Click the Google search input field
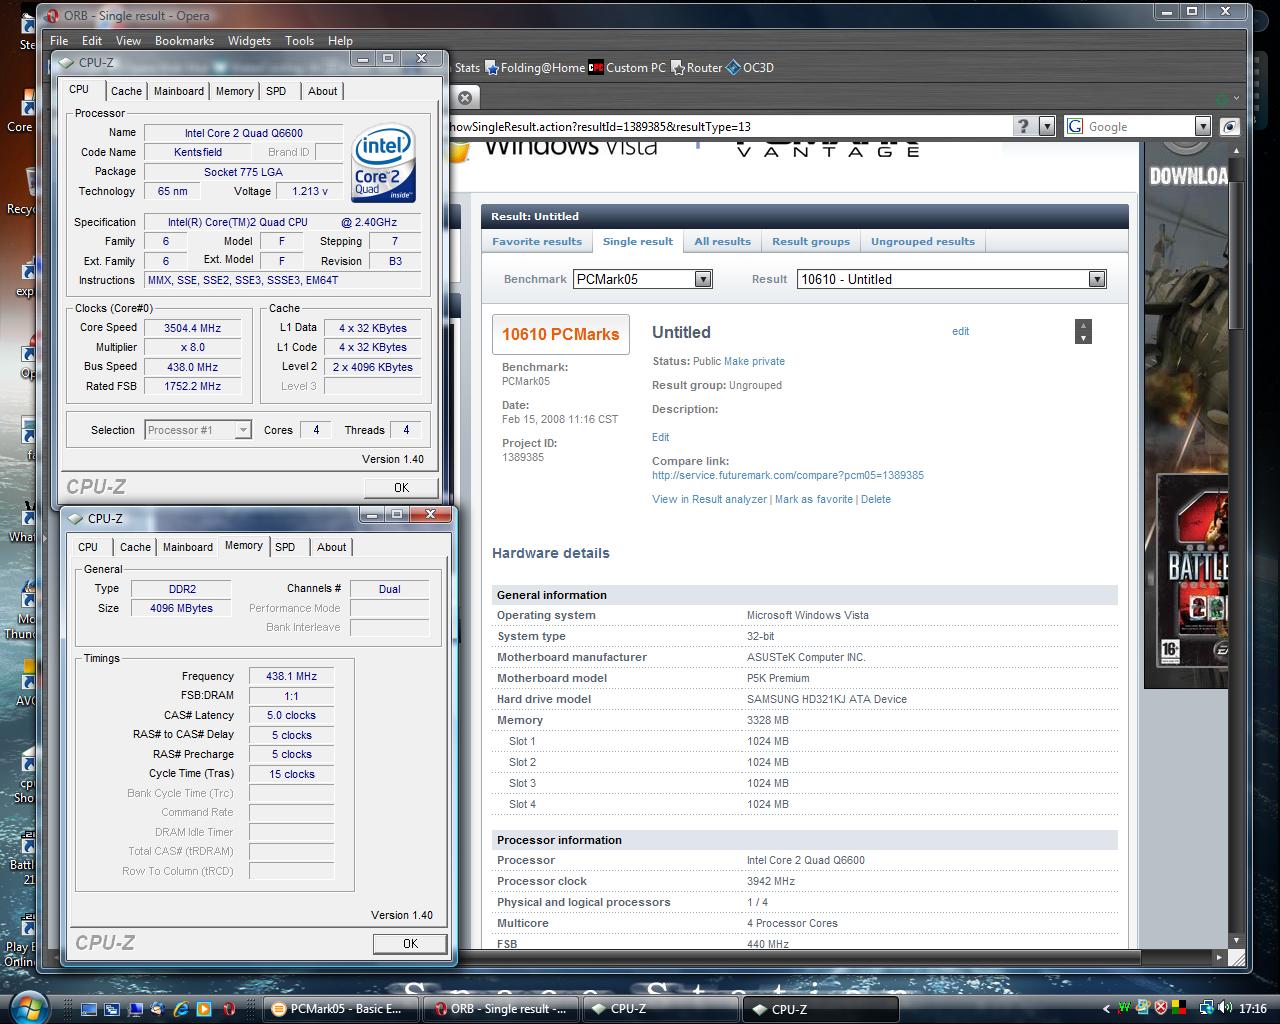 click(x=1139, y=126)
